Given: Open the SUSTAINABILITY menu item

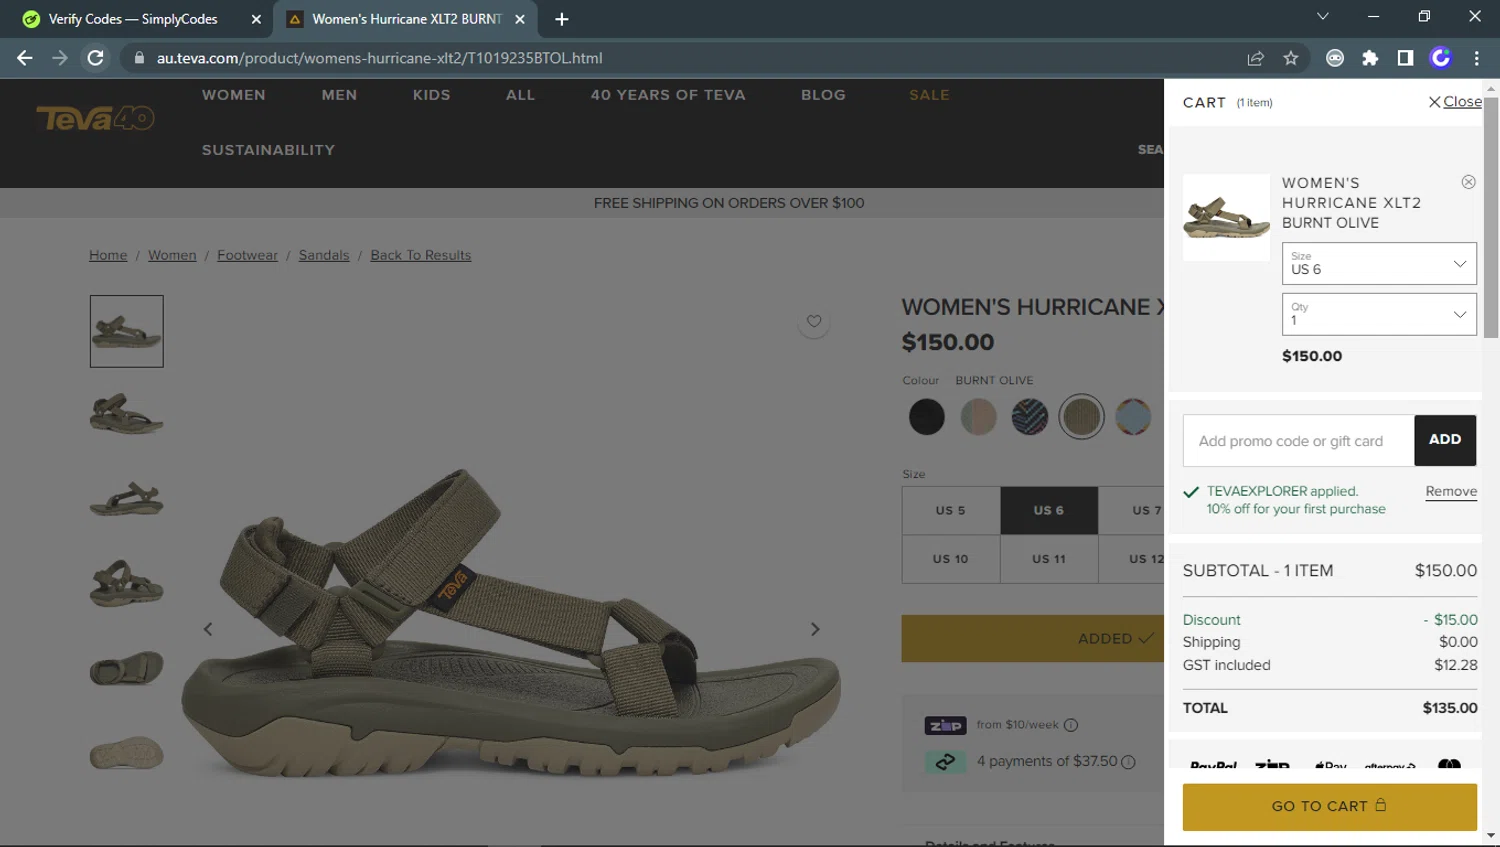Looking at the screenshot, I should point(268,150).
